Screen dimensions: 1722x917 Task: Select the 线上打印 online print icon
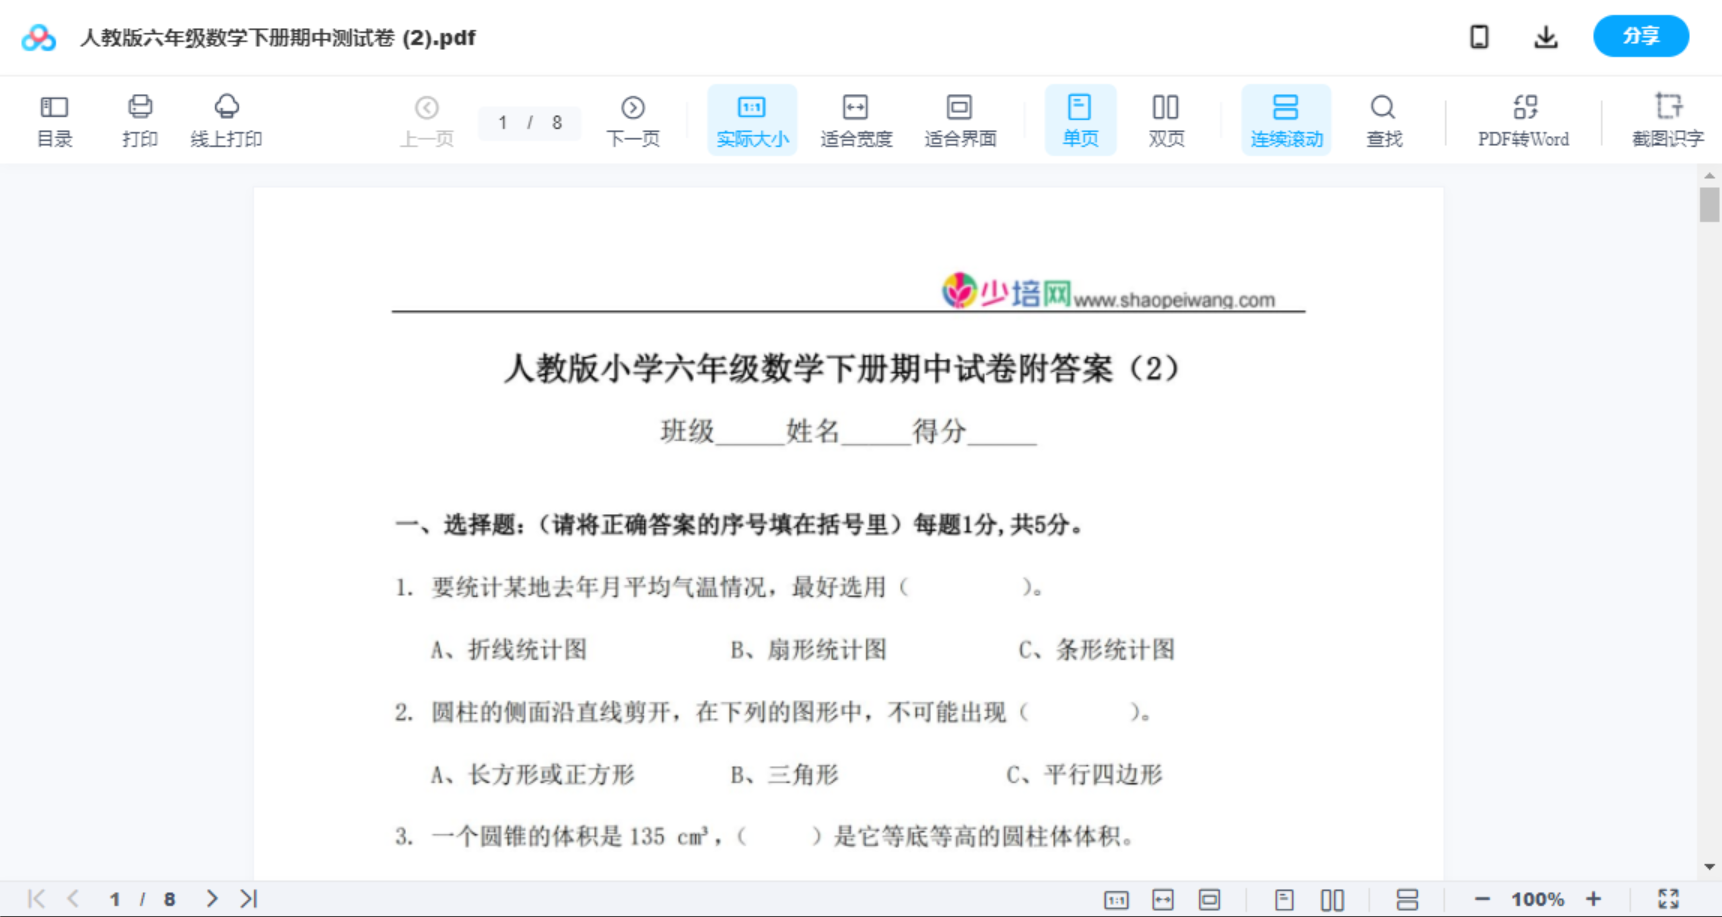coord(226,119)
